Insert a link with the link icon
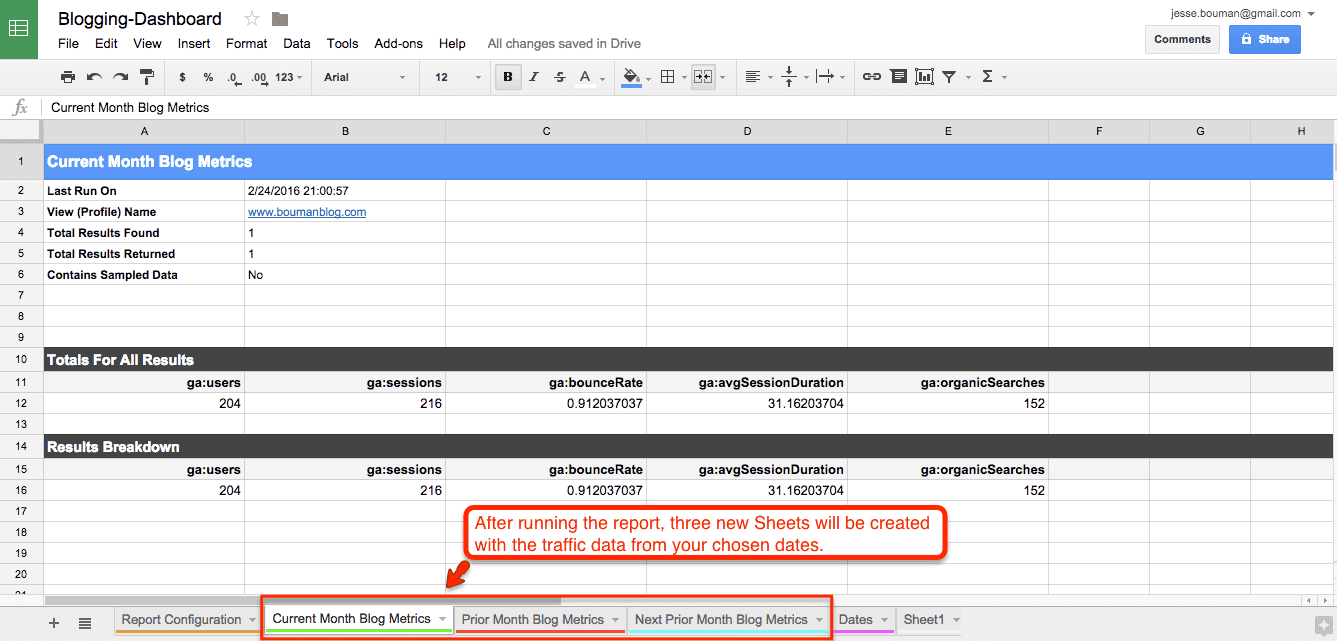Viewport: 1337px width, 641px height. coord(871,76)
